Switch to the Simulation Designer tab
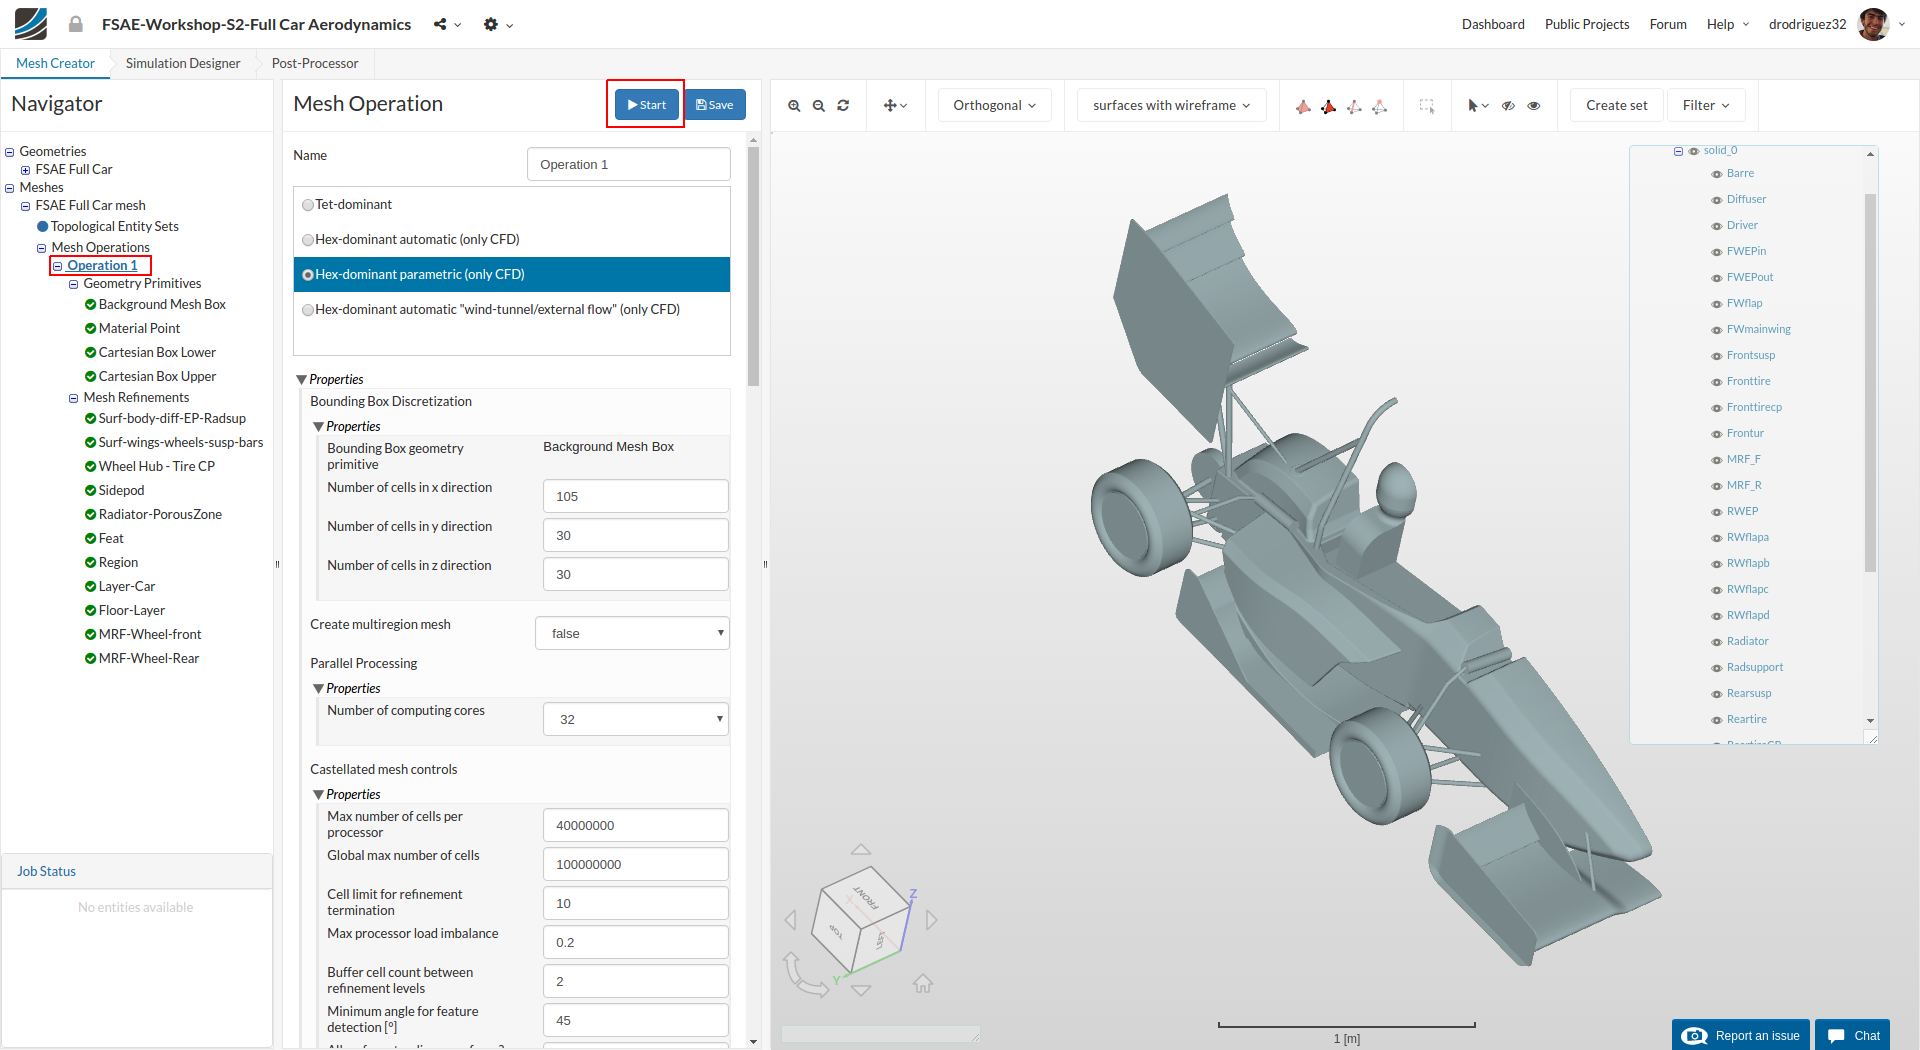The image size is (1920, 1050). pyautogui.click(x=183, y=63)
